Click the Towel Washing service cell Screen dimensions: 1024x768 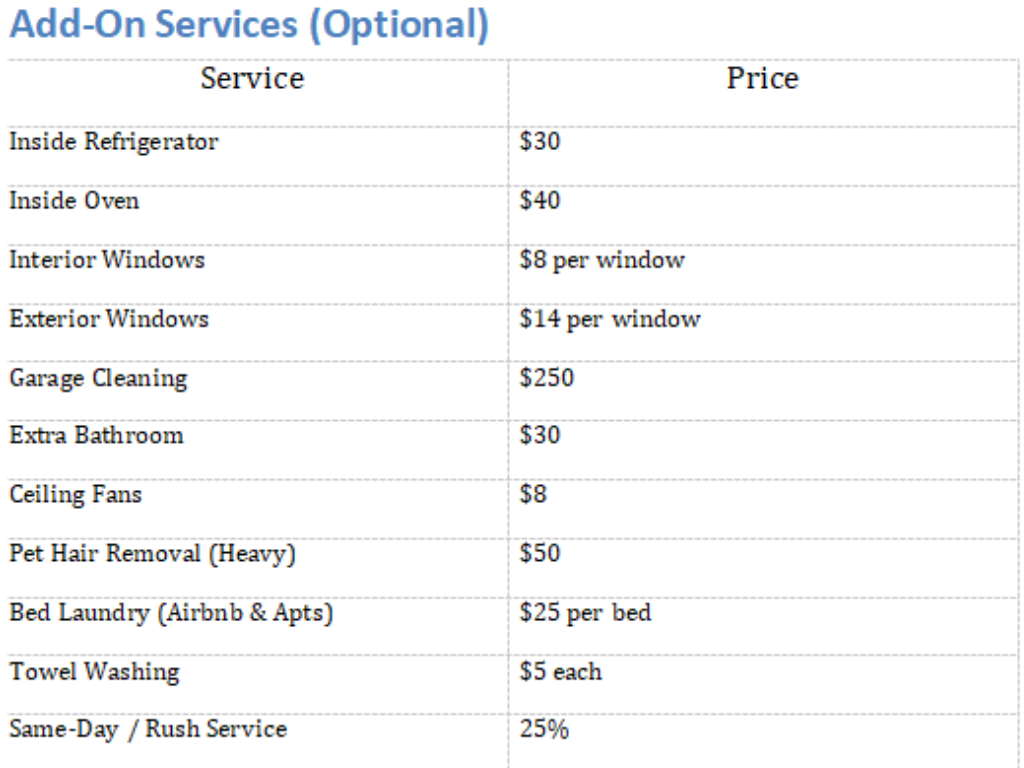pos(95,672)
